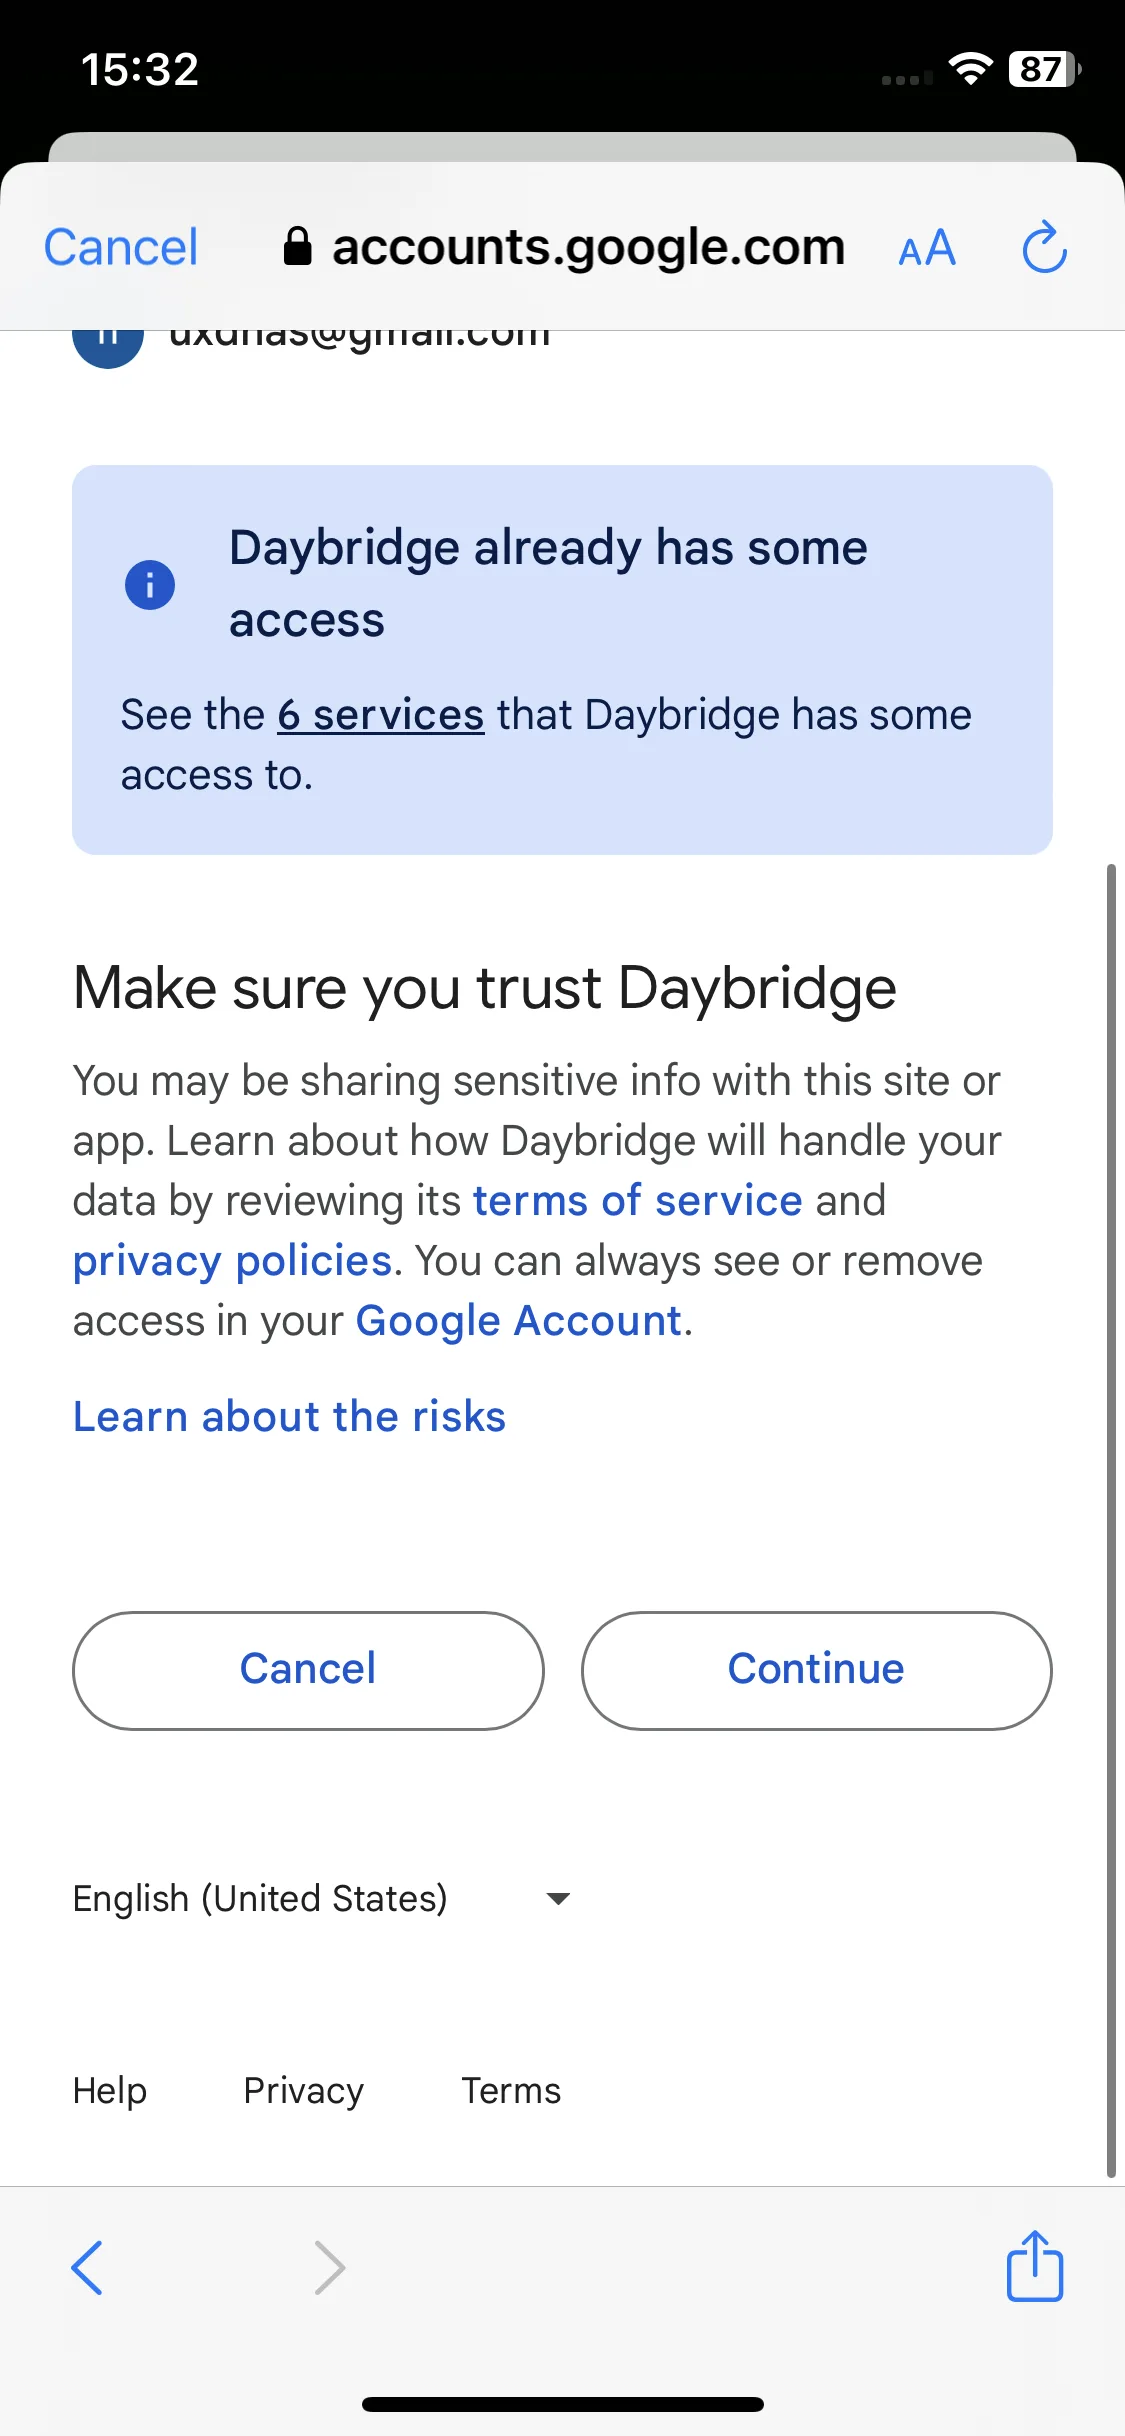
Task: Open the privacy policies link
Action: (232, 1261)
